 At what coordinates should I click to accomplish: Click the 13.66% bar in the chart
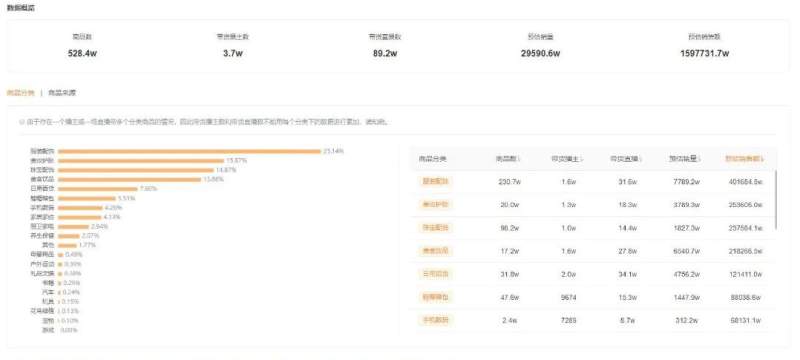click(130, 179)
